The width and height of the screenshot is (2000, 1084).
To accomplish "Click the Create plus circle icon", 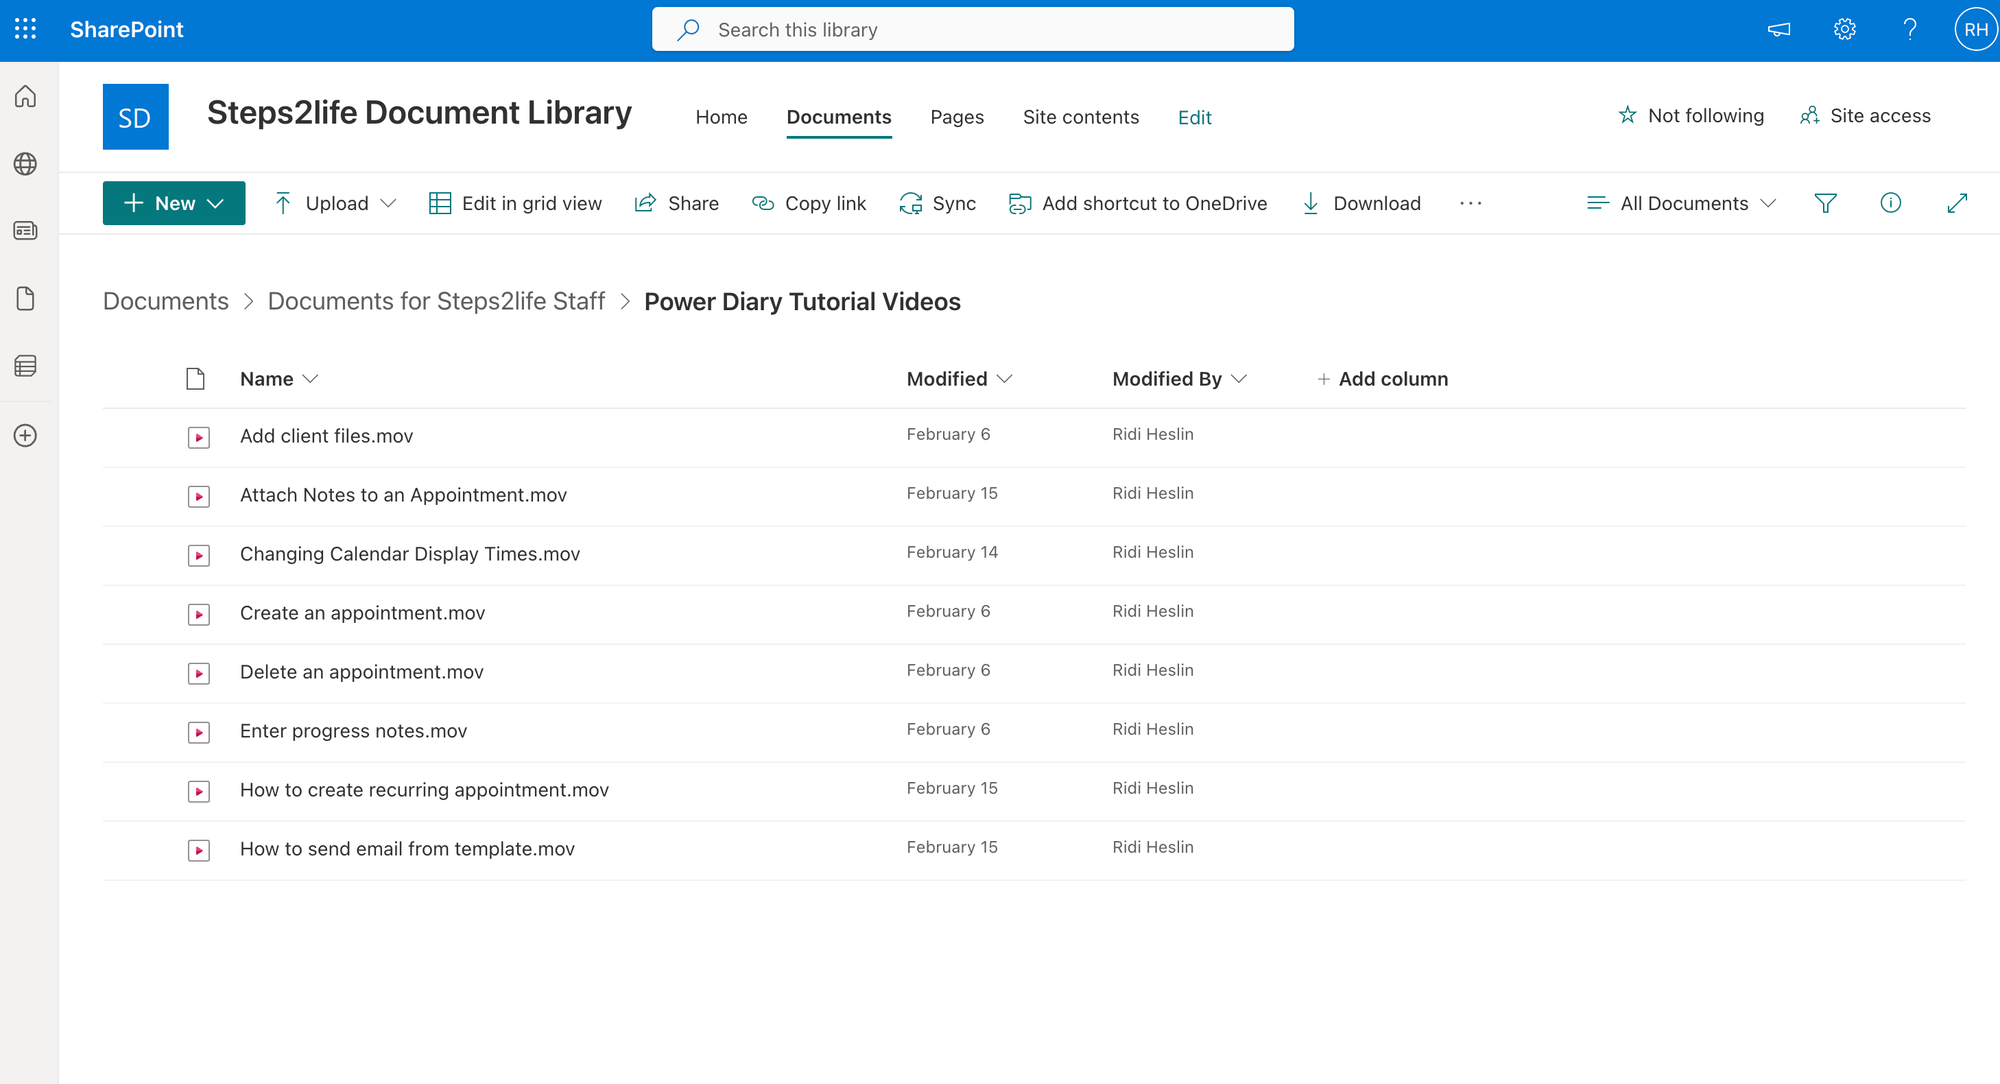I will pos(26,435).
